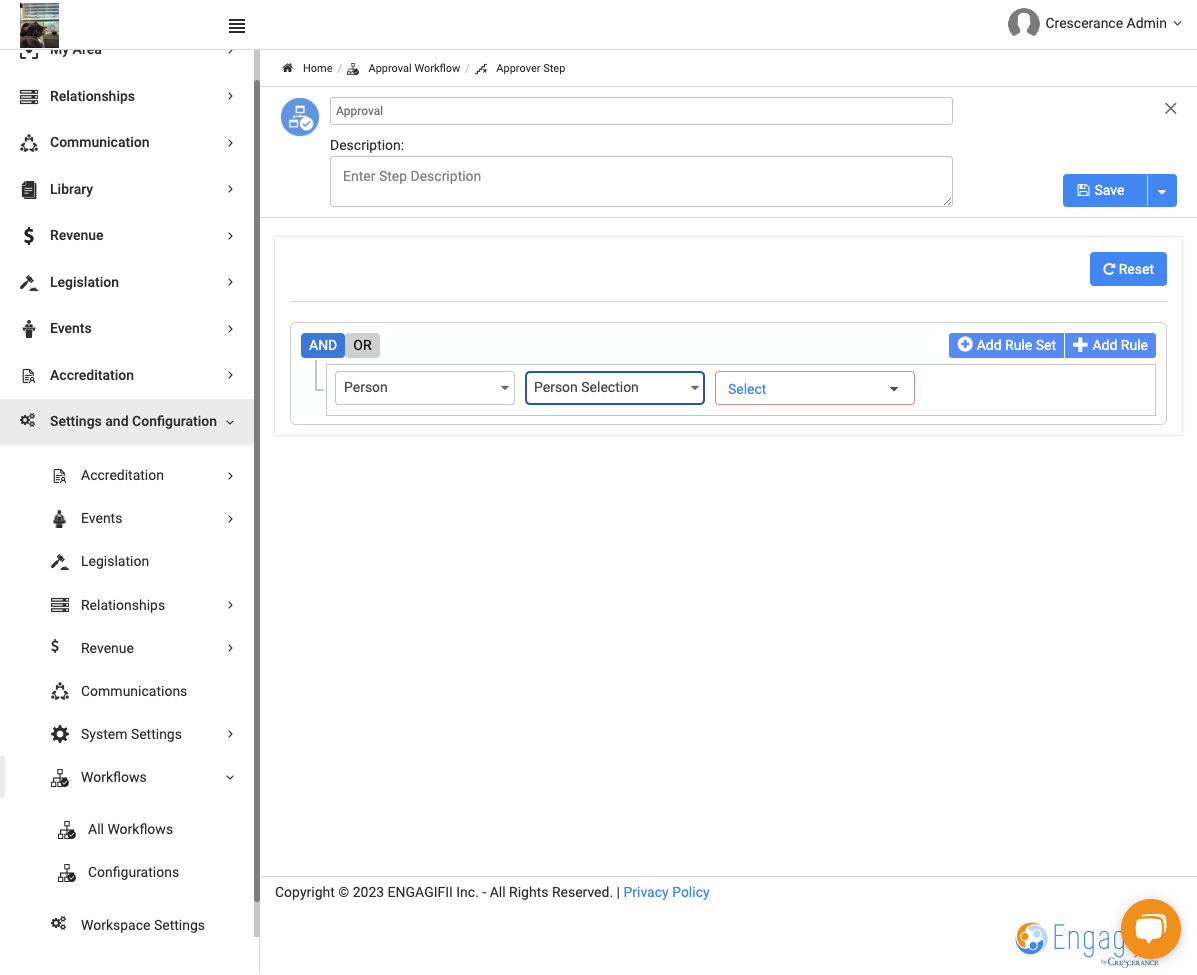The width and height of the screenshot is (1197, 975).
Task: Click the Relationships submenu icon
Action: coord(60,605)
